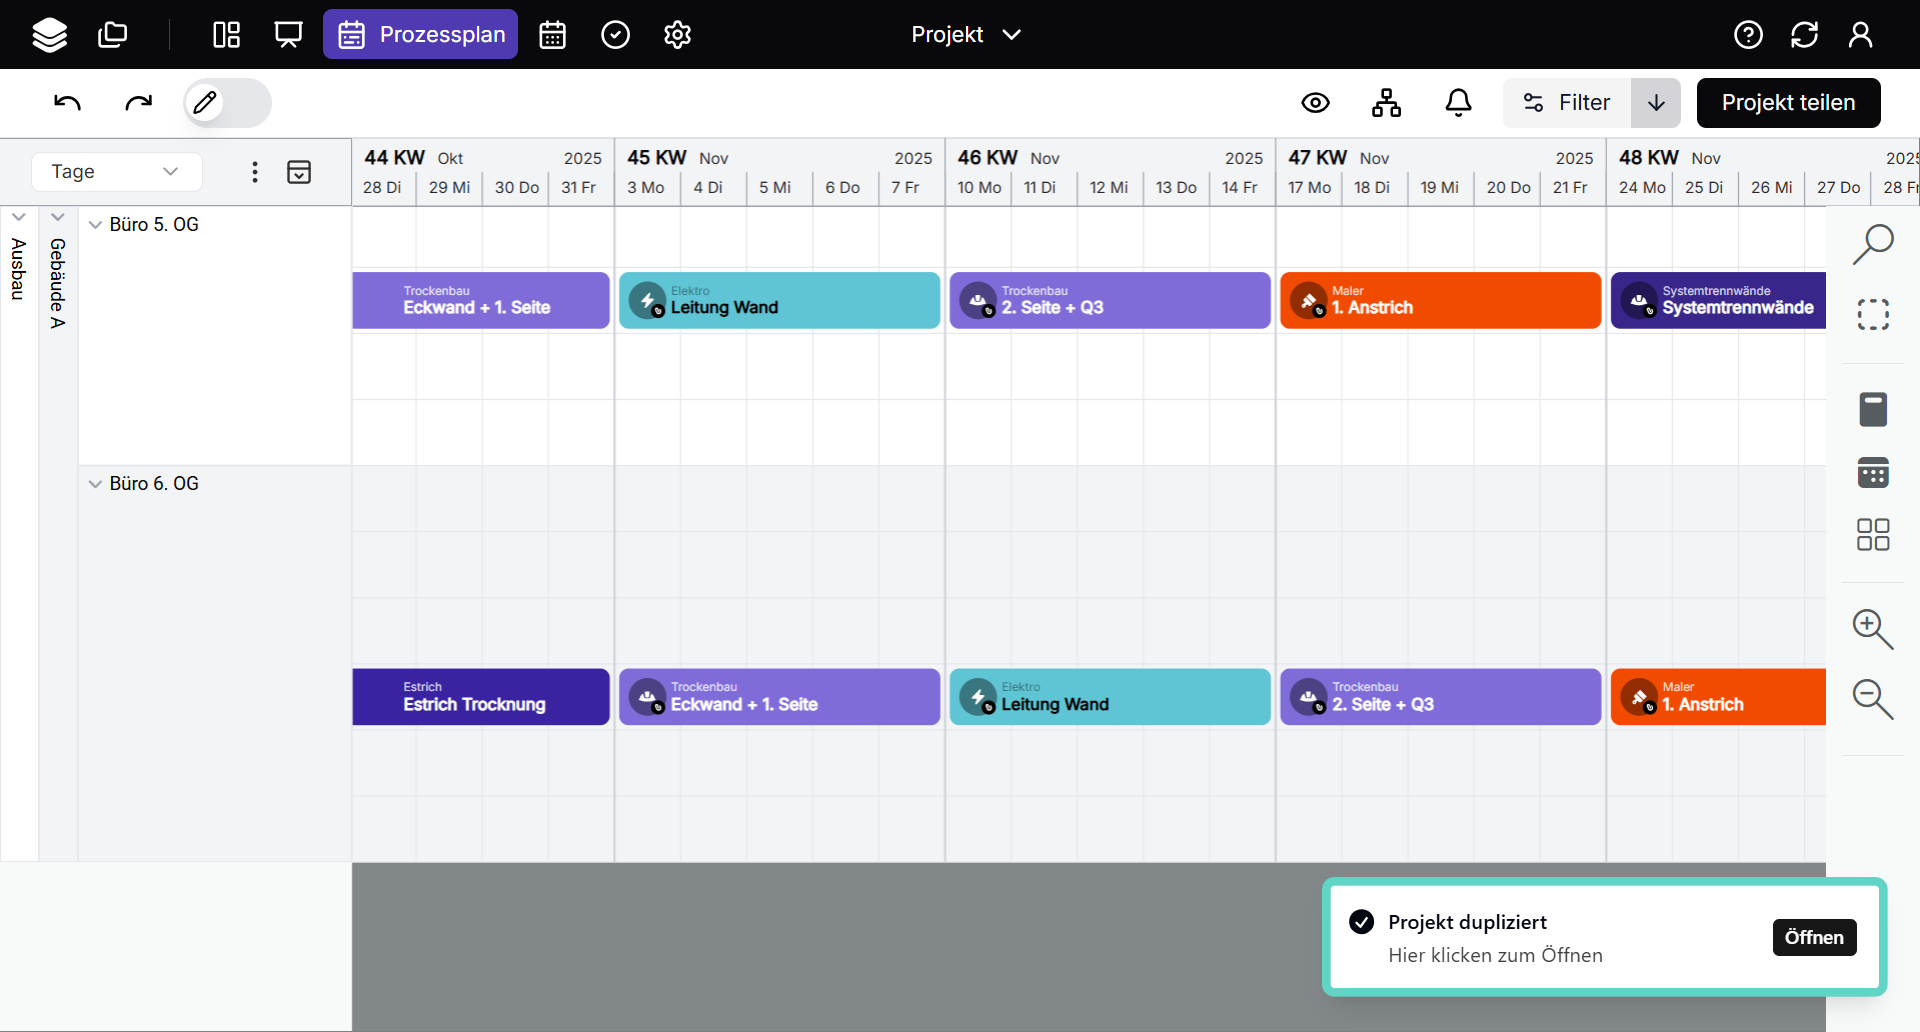Open the hierarchy structure icon

(x=1386, y=103)
